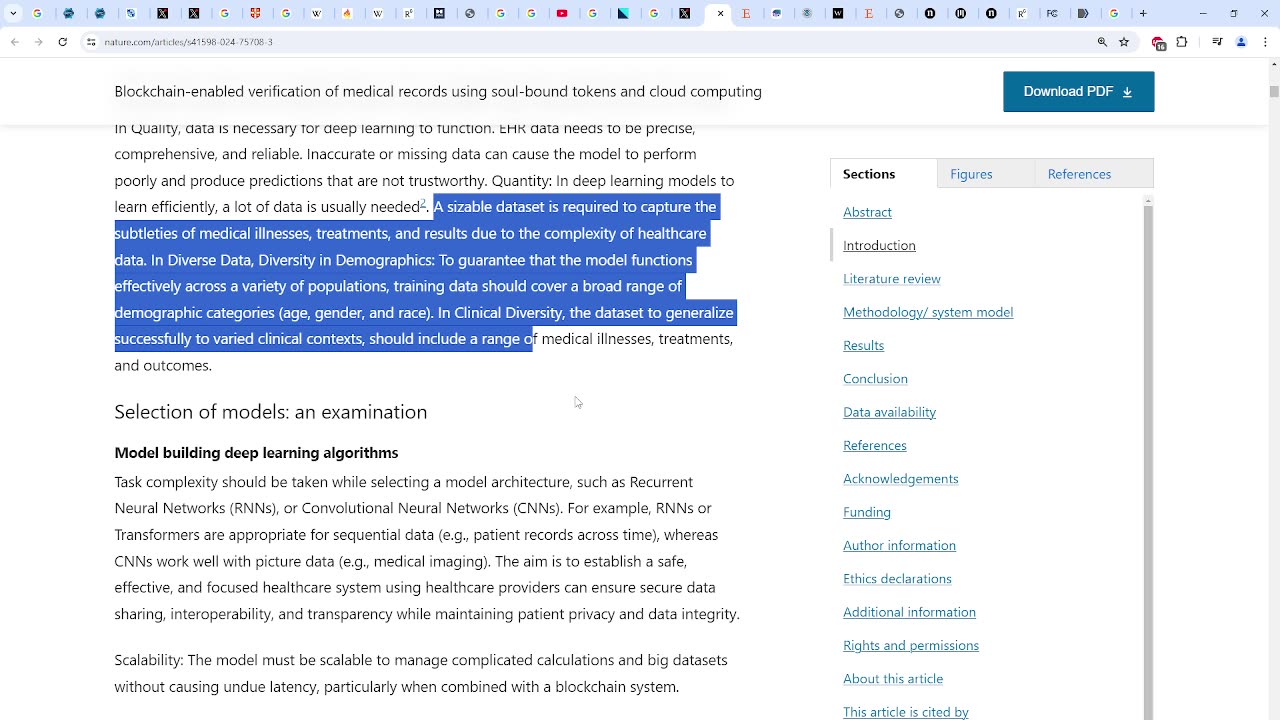Switch to the YouTube tab
This screenshot has height=720, width=1280.
(562, 14)
